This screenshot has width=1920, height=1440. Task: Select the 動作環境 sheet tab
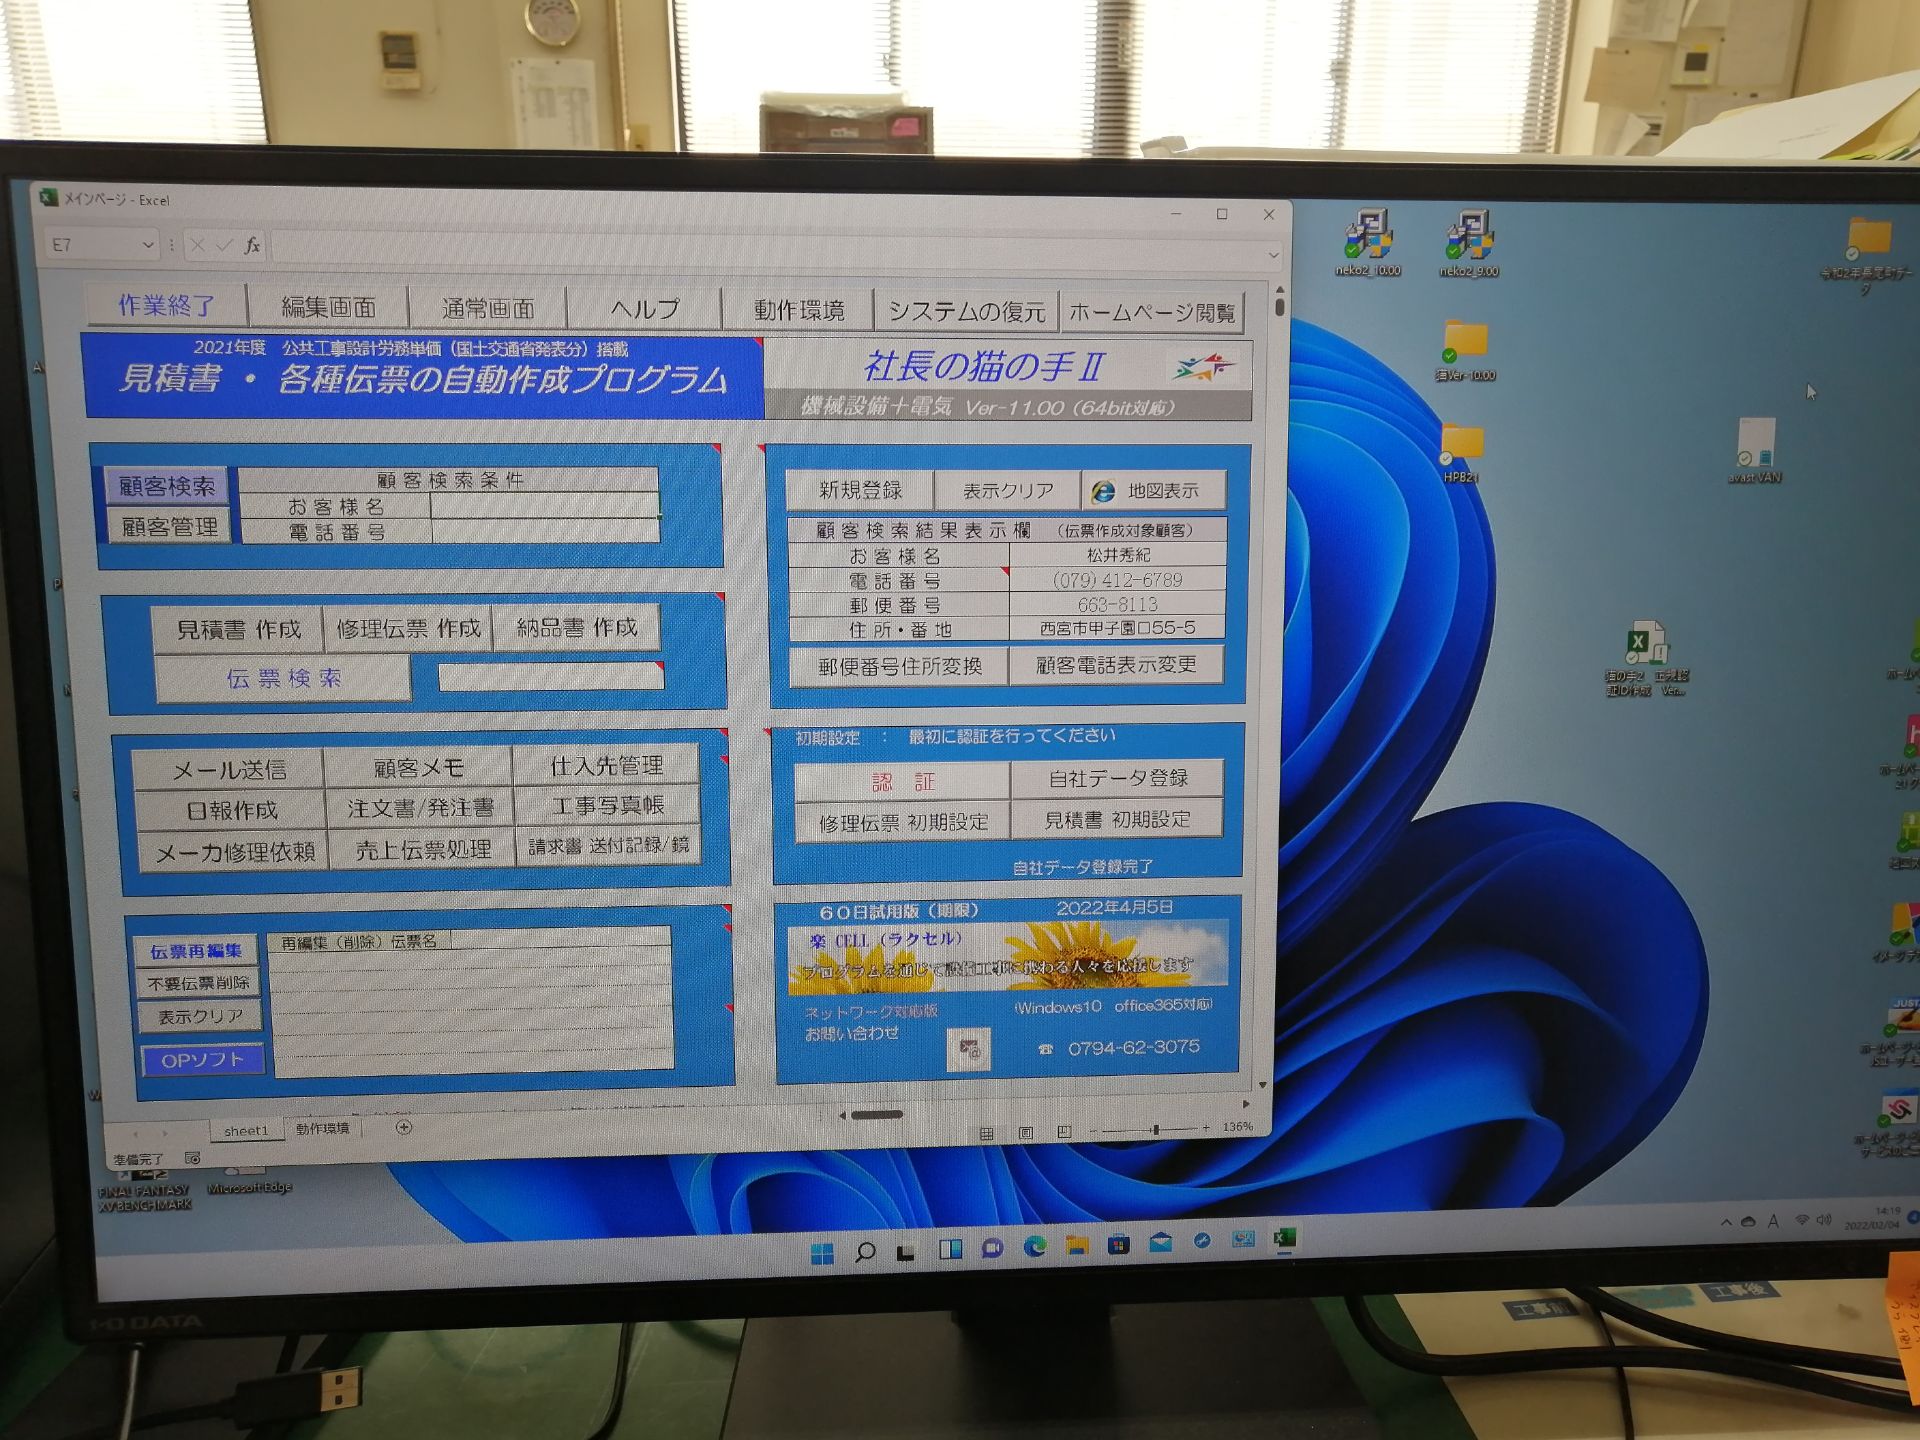pyautogui.click(x=322, y=1128)
